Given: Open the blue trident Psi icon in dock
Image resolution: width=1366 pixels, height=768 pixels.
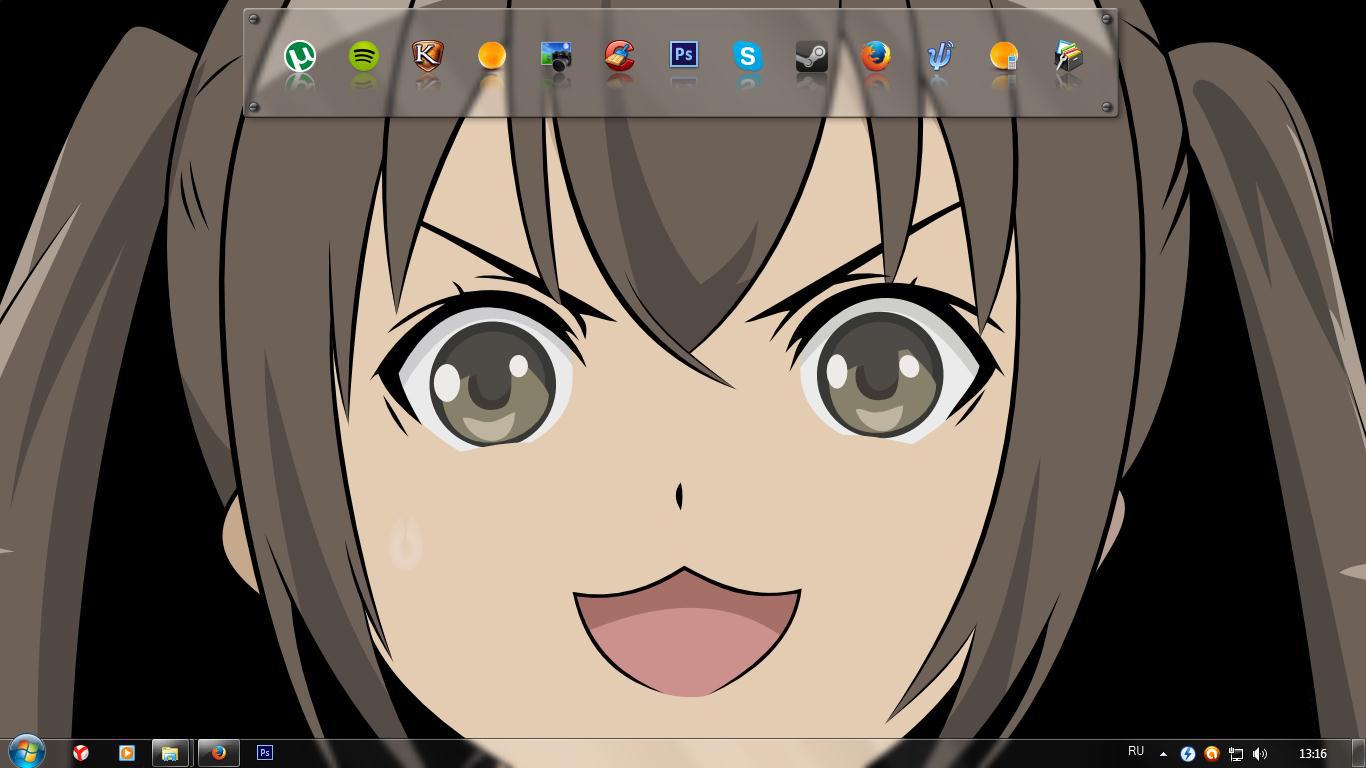Looking at the screenshot, I should point(940,56).
